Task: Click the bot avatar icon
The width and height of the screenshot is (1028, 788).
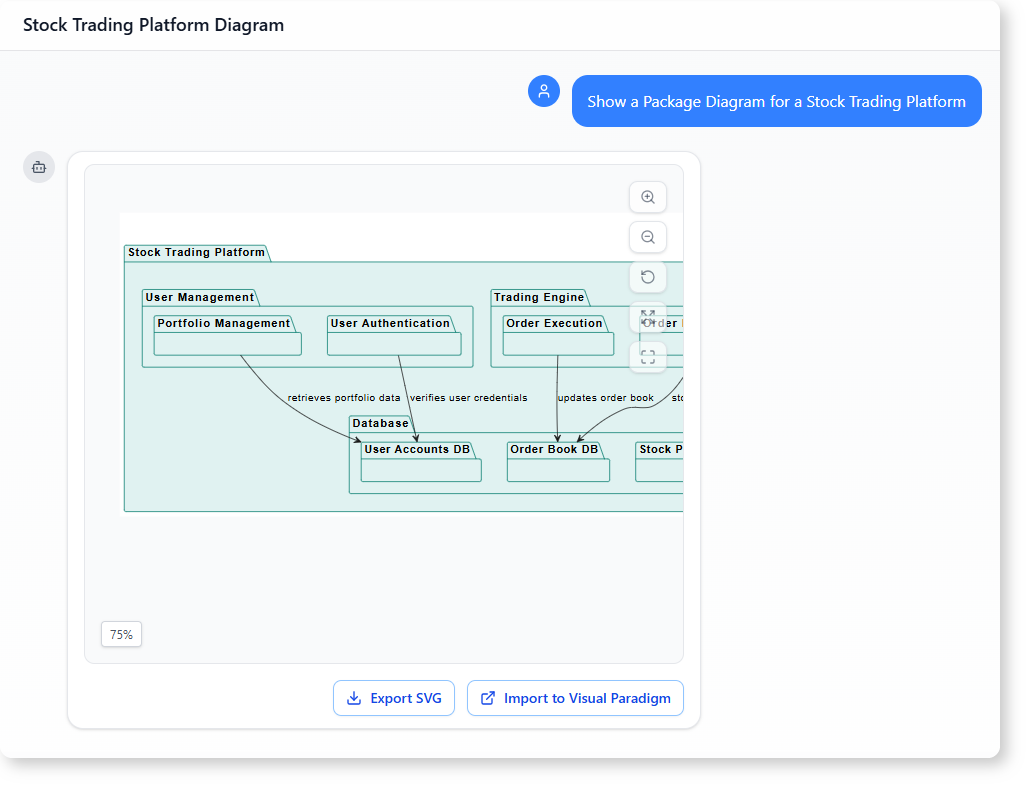Action: [39, 167]
